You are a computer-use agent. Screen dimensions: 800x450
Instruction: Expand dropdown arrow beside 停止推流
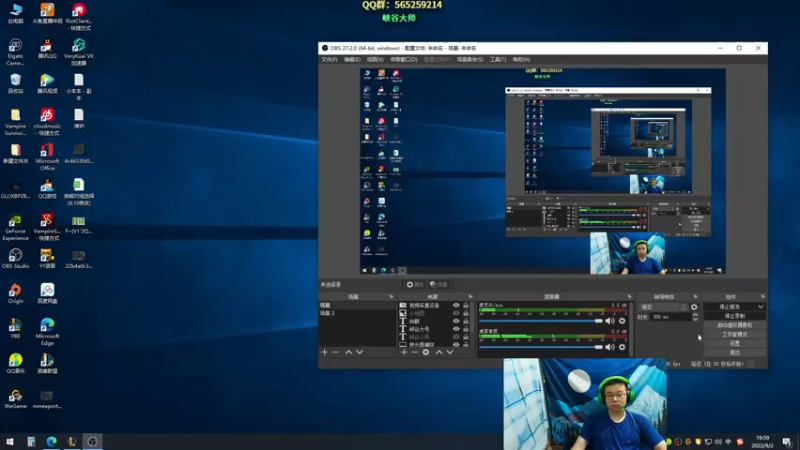pyautogui.click(x=761, y=307)
